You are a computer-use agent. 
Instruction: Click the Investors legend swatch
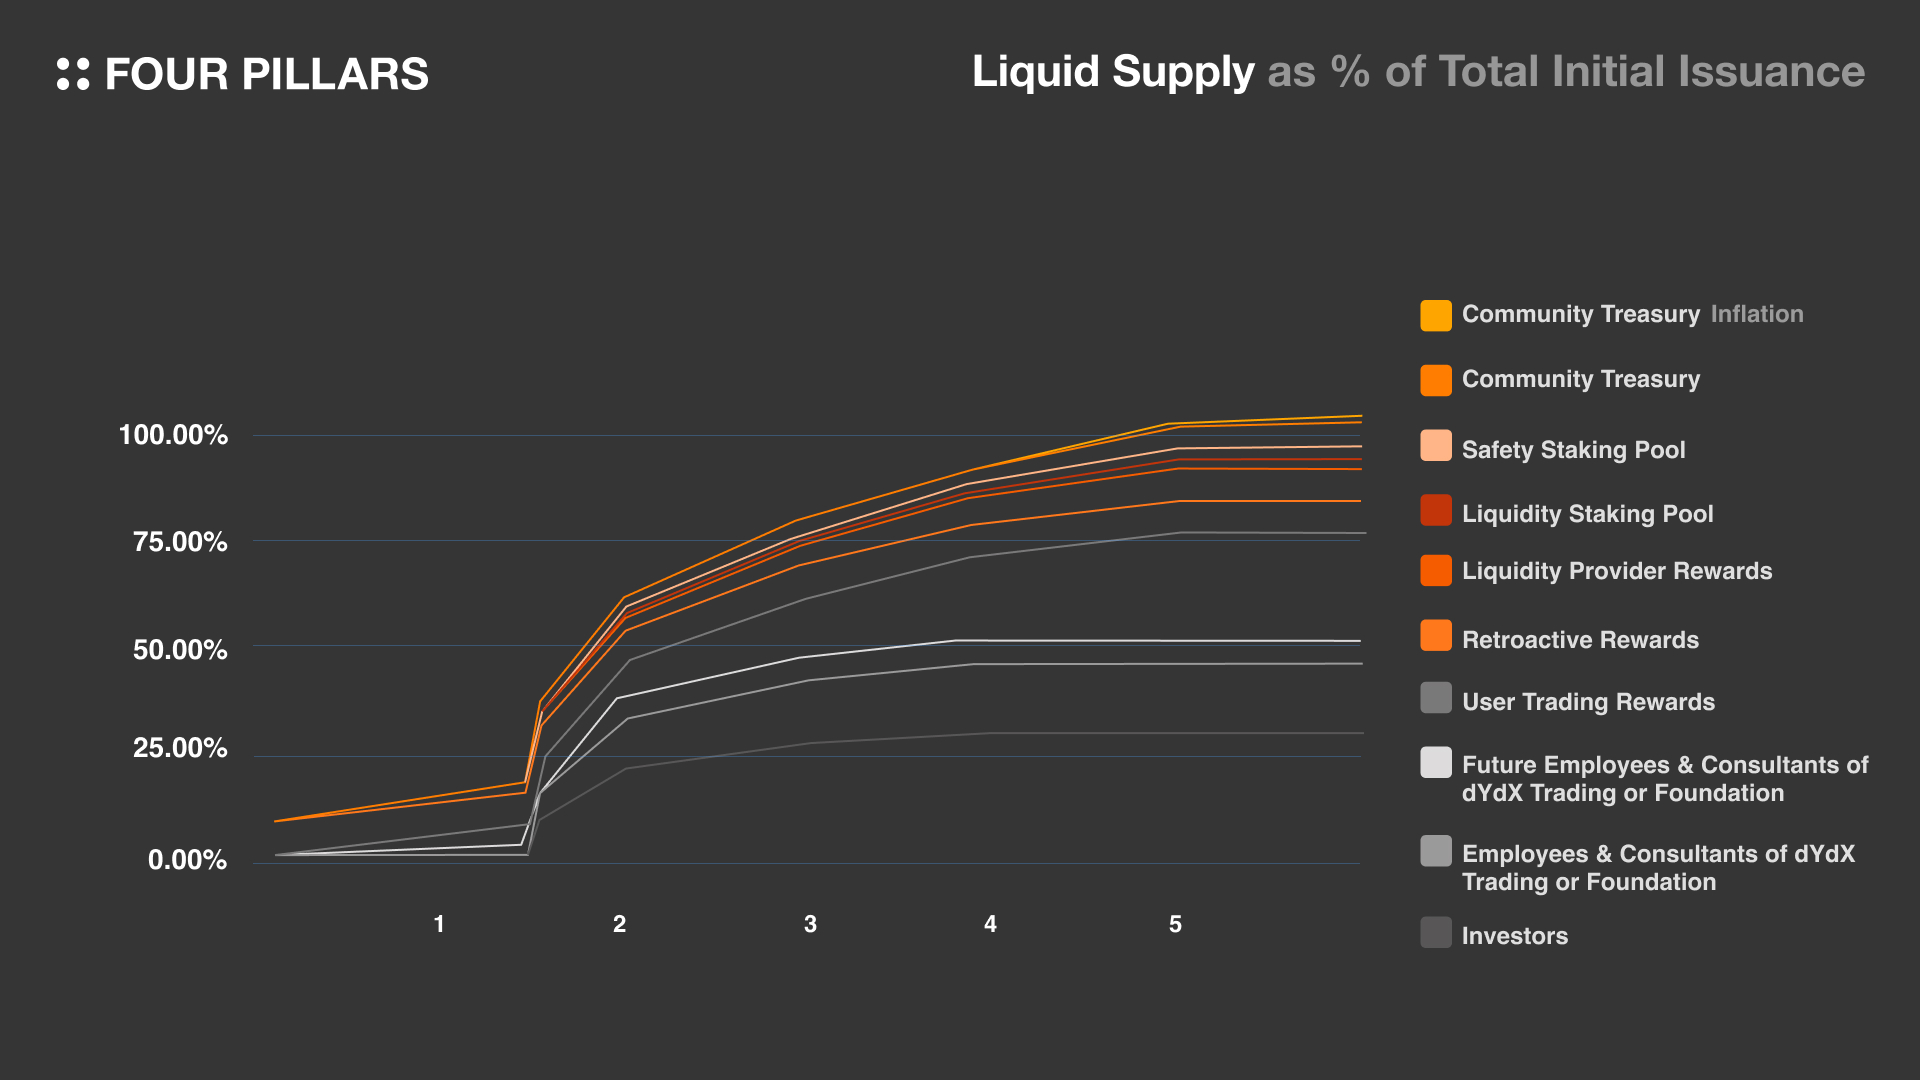[1436, 932]
